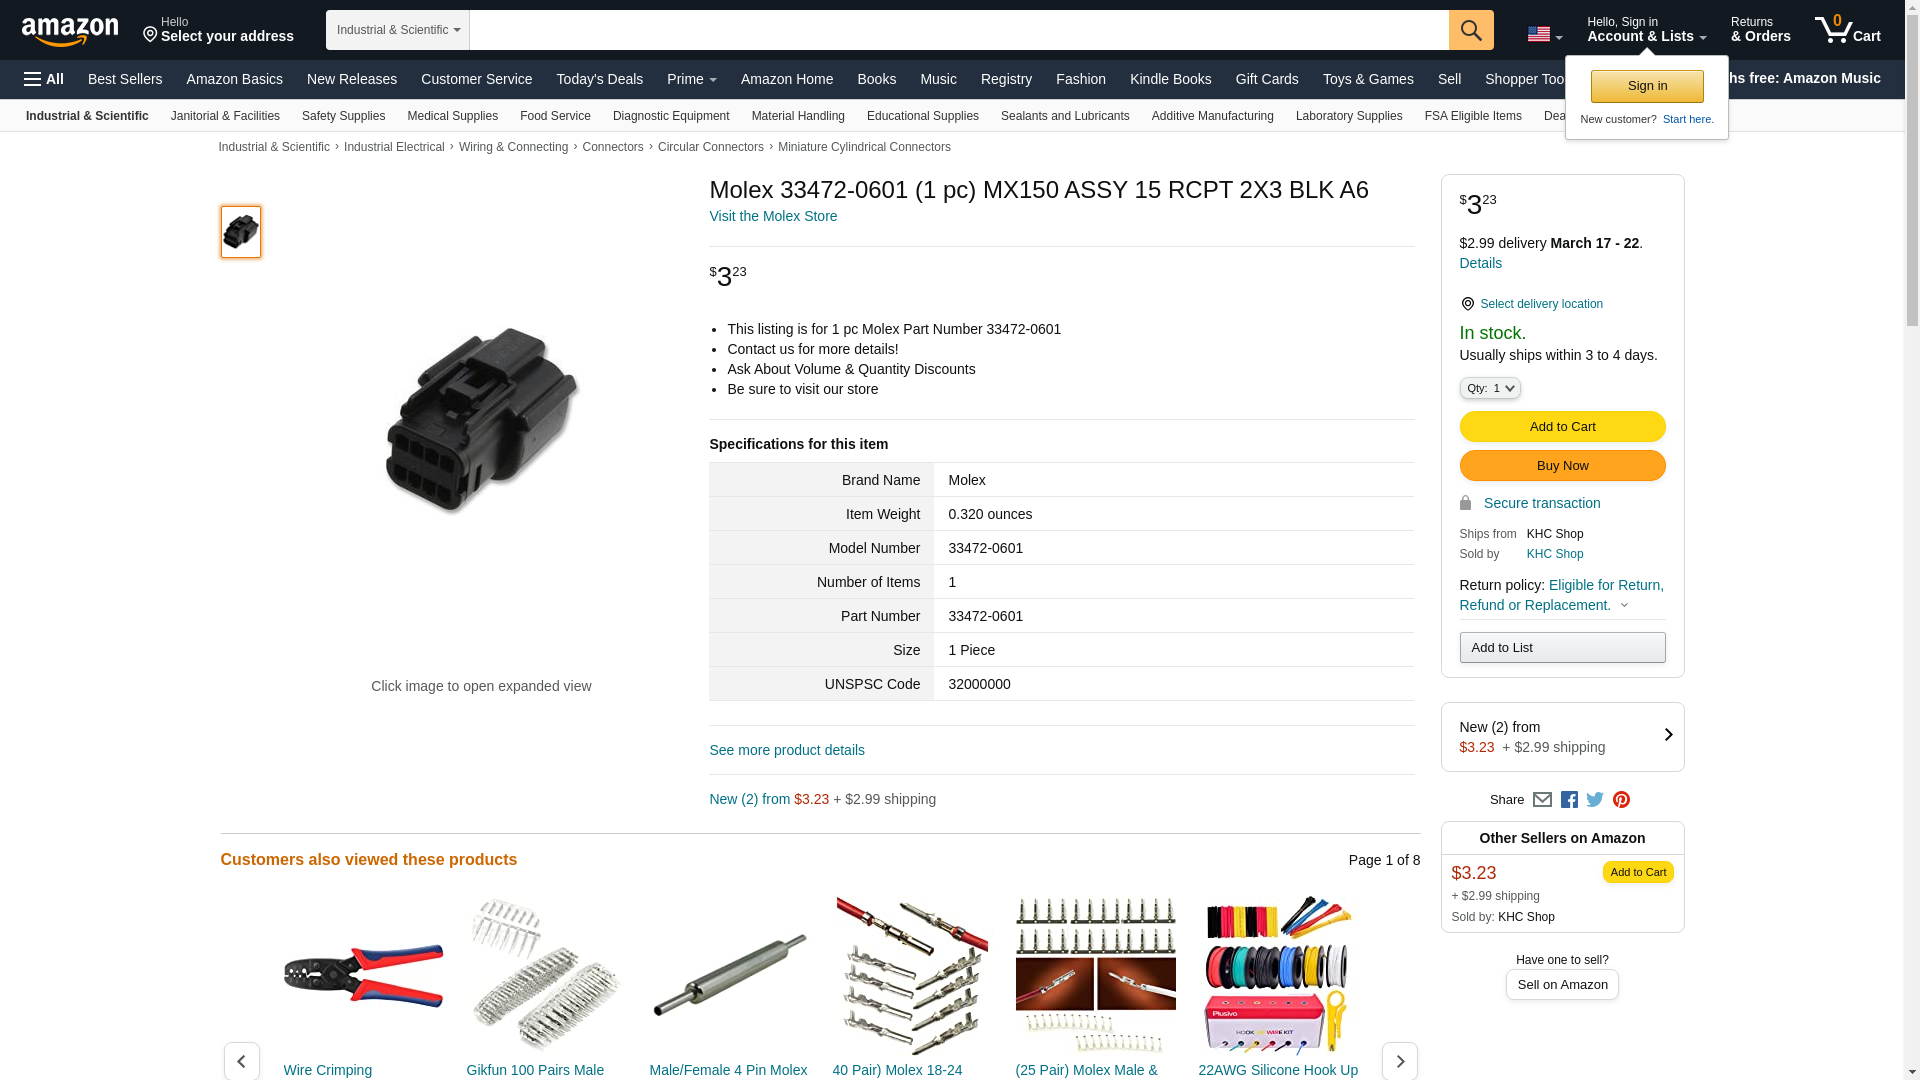Expand the Return policy details chevron
The height and width of the screenshot is (1080, 1920).
pyautogui.click(x=1624, y=605)
